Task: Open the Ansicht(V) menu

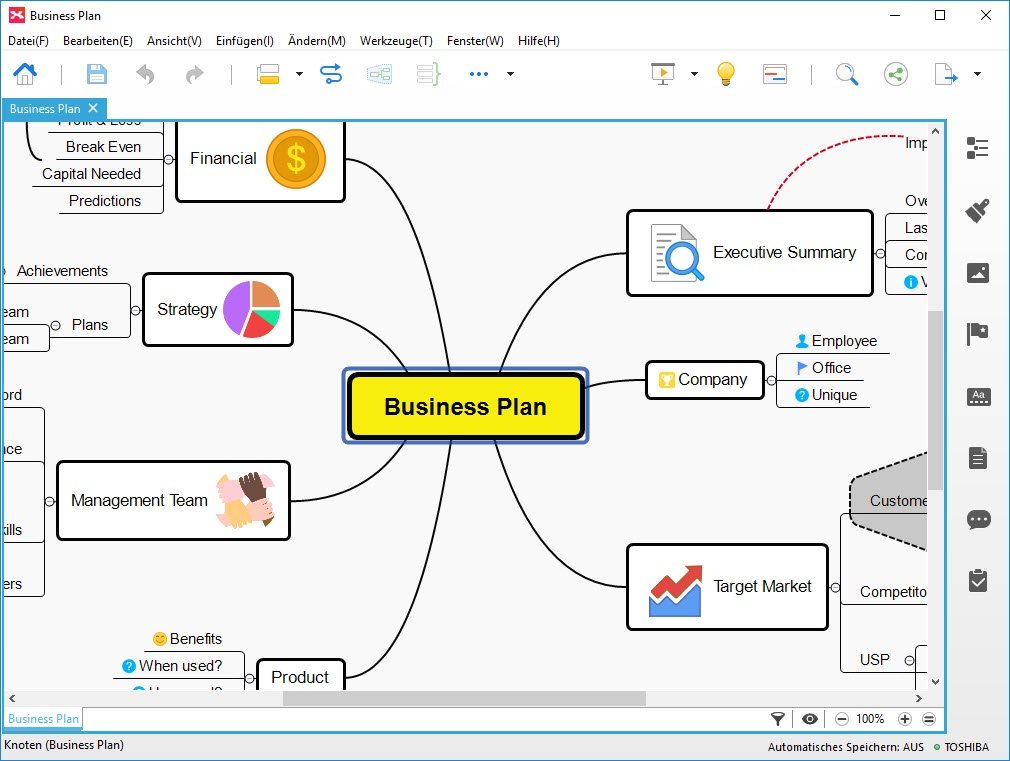Action: [x=174, y=41]
